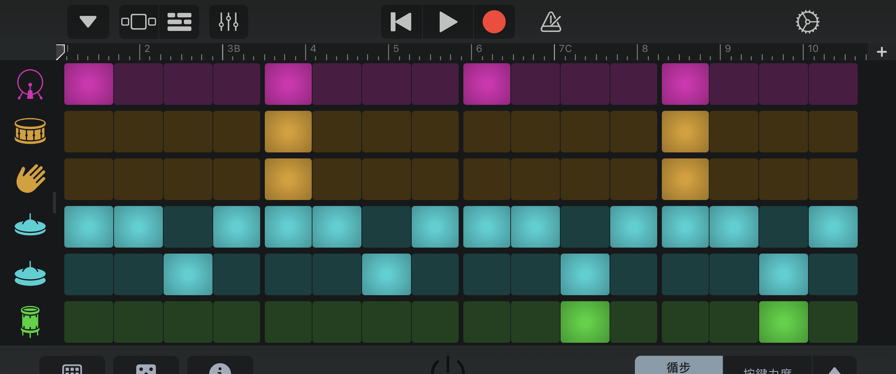Select the kick drum instrument row
This screenshot has width=896, height=374.
point(30,85)
